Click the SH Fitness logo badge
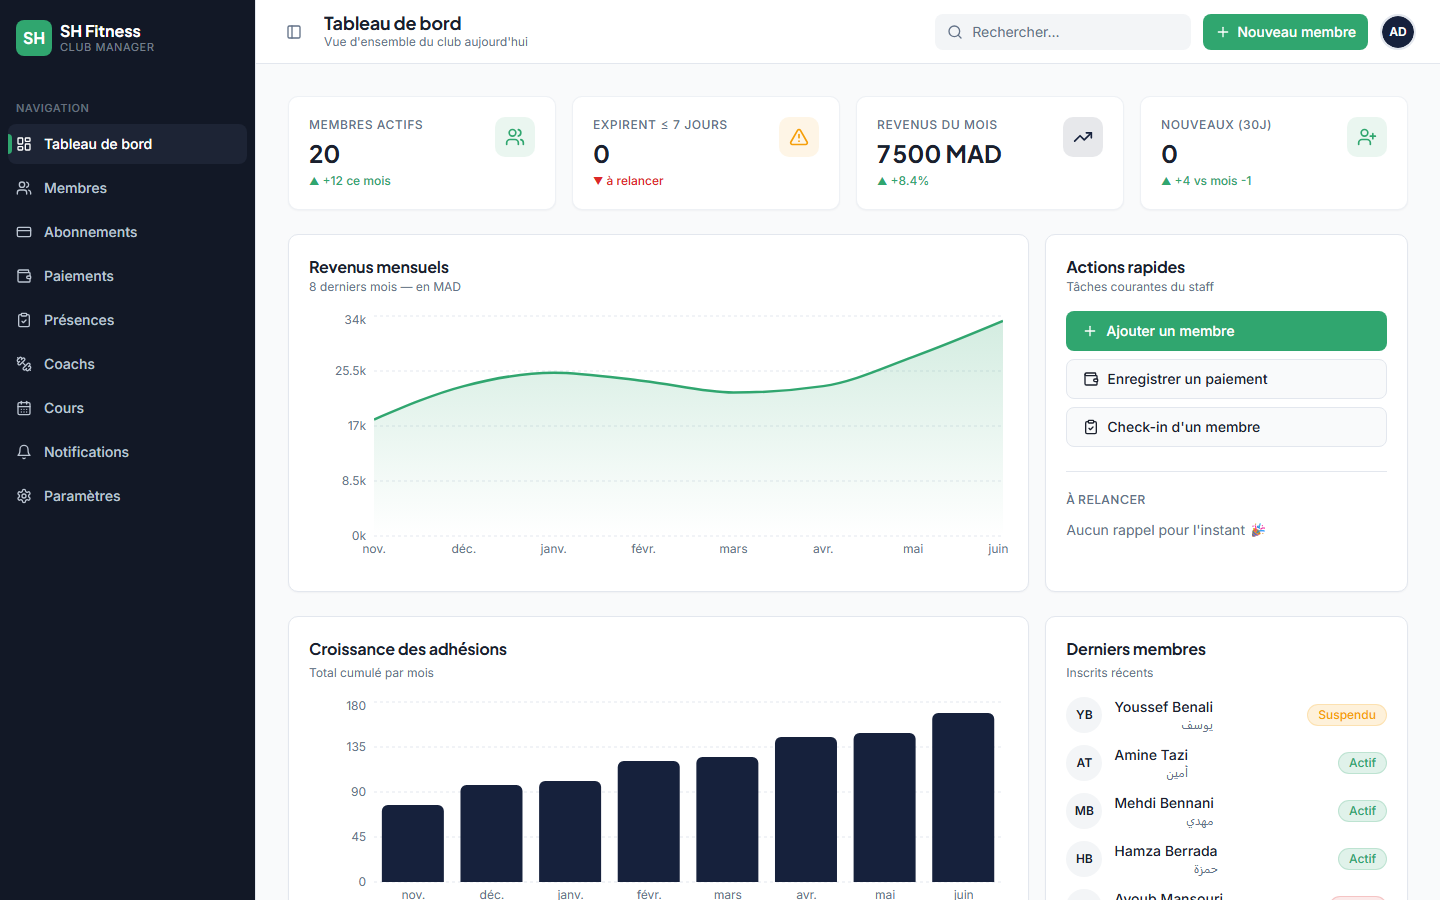1440x900 pixels. 34,38
